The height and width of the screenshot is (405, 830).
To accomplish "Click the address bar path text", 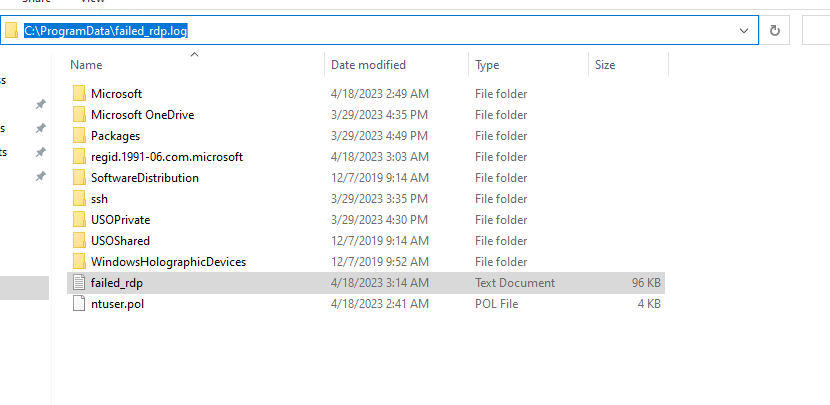I will coord(106,31).
